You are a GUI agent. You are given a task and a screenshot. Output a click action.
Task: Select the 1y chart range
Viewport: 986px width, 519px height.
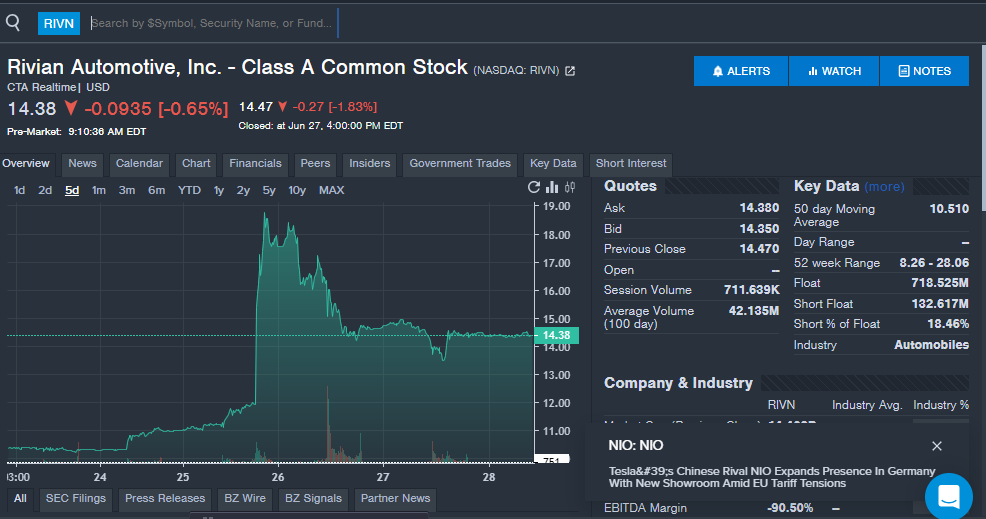click(x=218, y=190)
